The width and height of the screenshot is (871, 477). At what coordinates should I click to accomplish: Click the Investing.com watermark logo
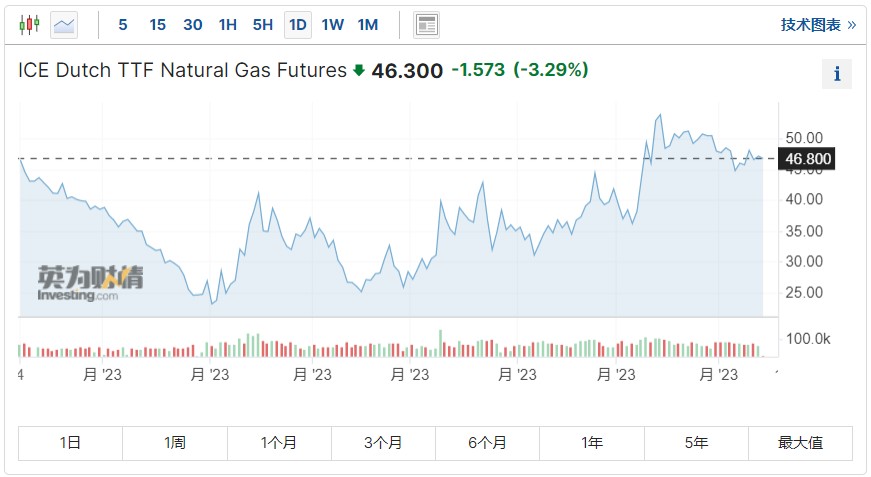click(x=90, y=283)
